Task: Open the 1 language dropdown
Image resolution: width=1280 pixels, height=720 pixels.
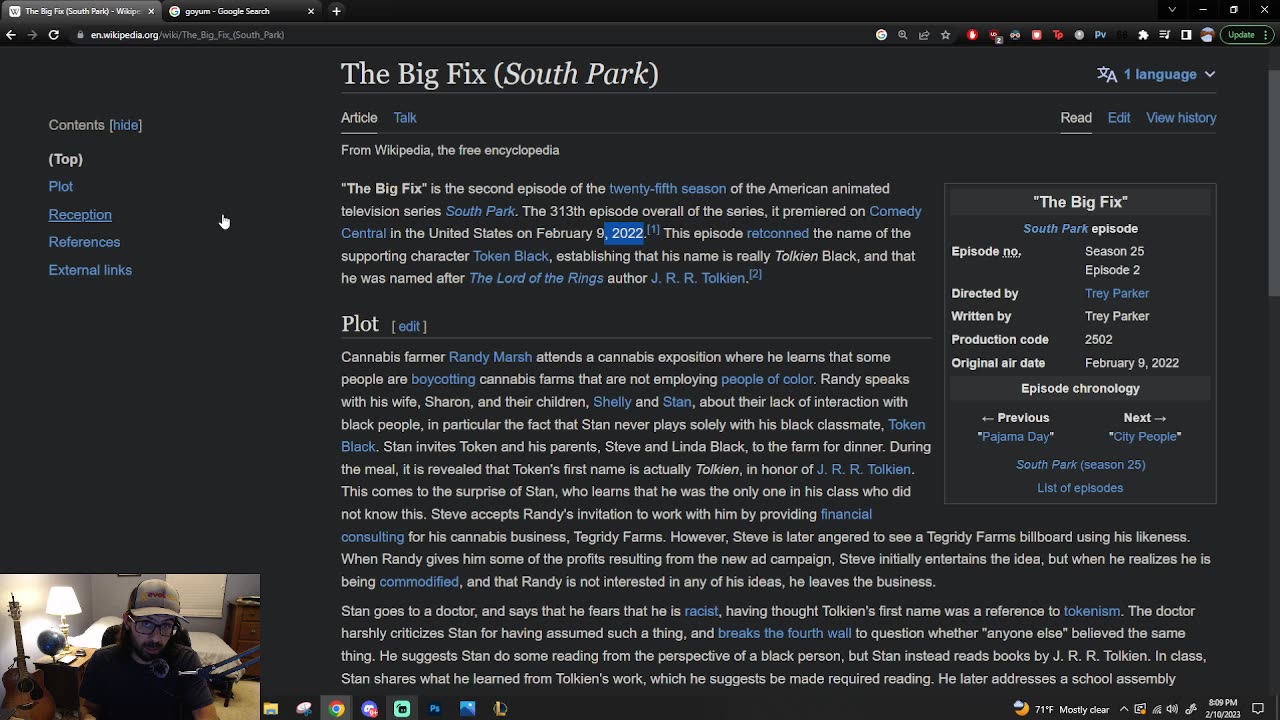Action: 1156,74
